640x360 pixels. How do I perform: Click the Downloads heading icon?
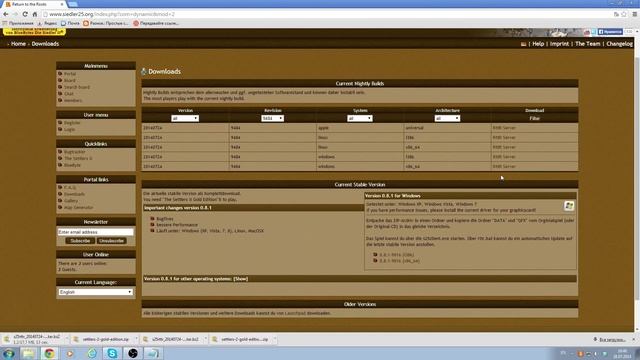coord(144,71)
